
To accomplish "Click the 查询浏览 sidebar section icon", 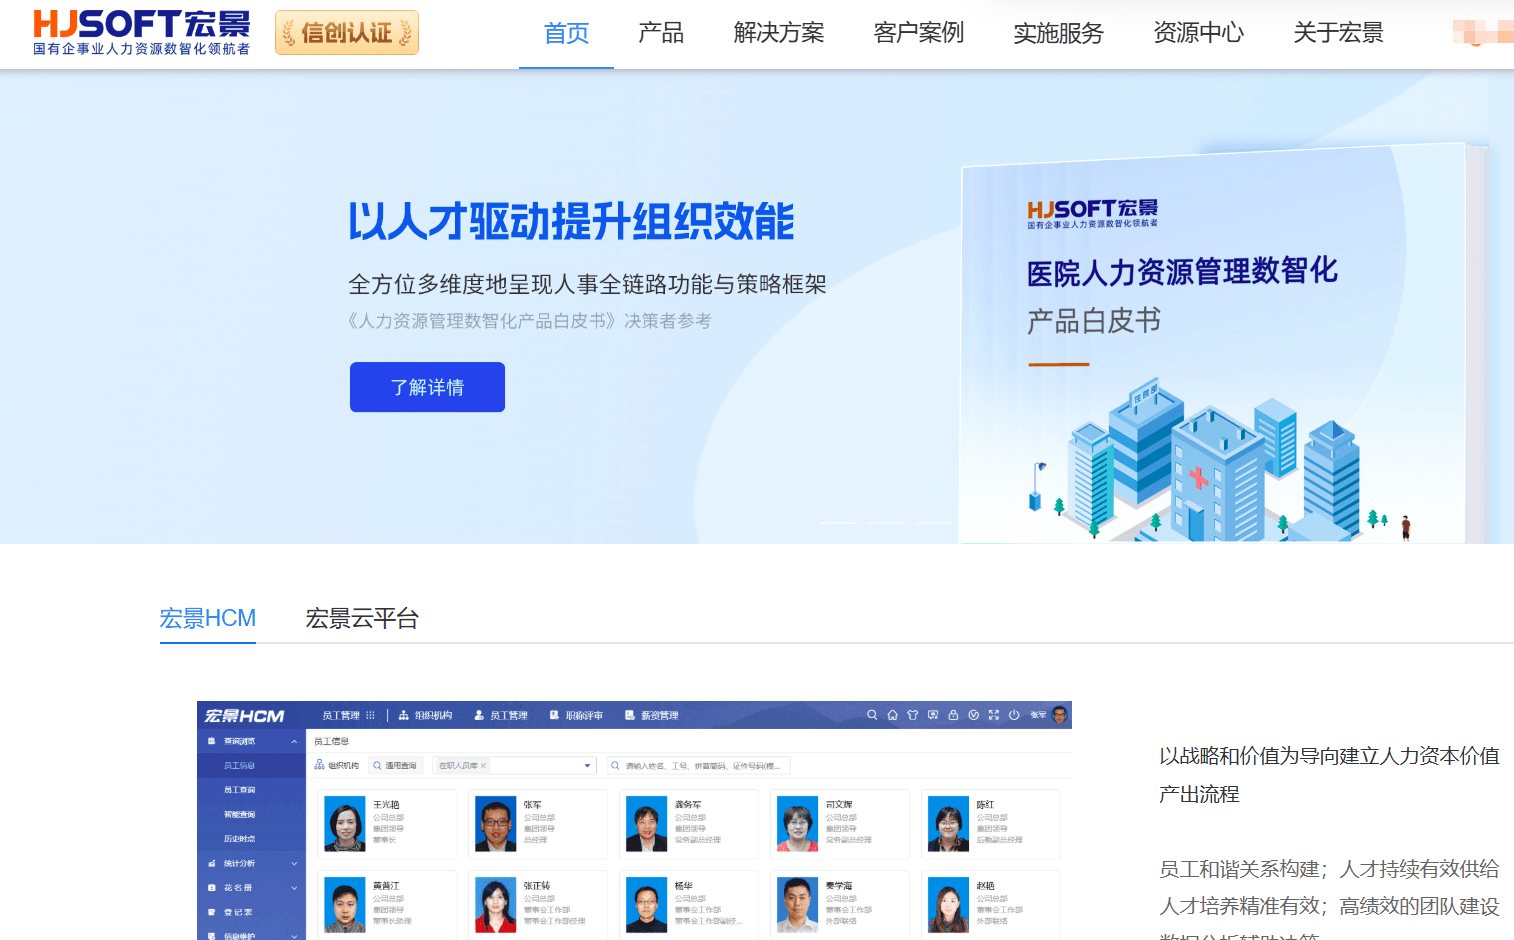I will [x=212, y=742].
